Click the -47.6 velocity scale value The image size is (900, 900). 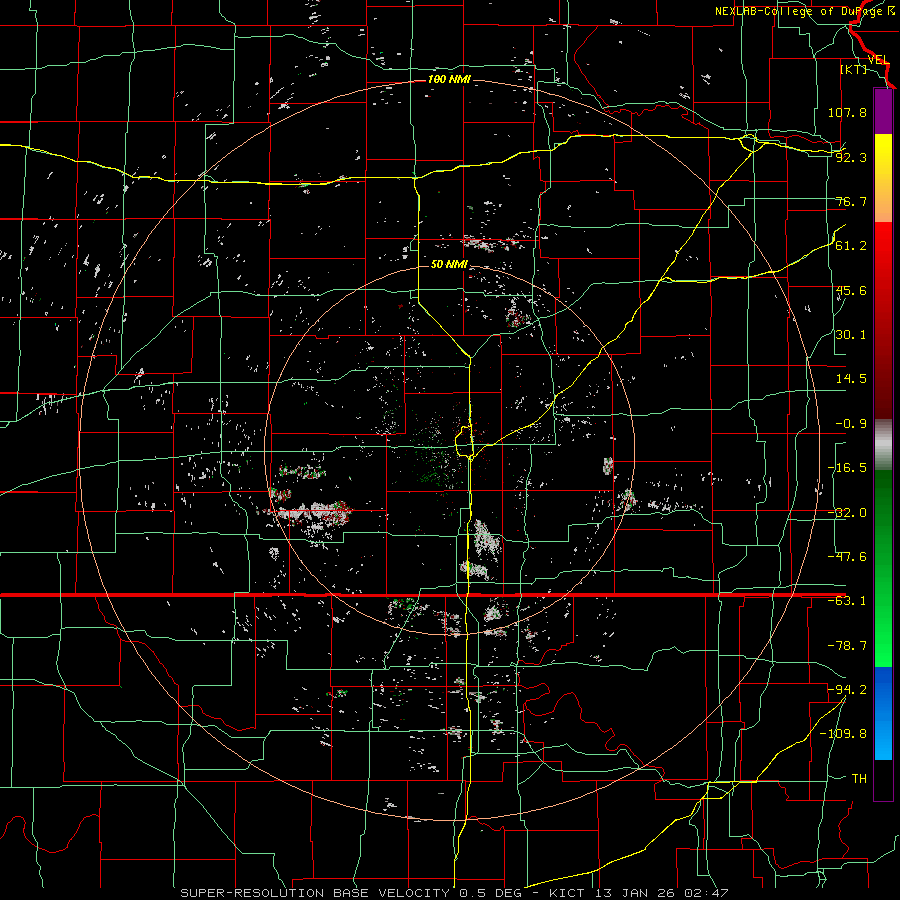click(847, 557)
